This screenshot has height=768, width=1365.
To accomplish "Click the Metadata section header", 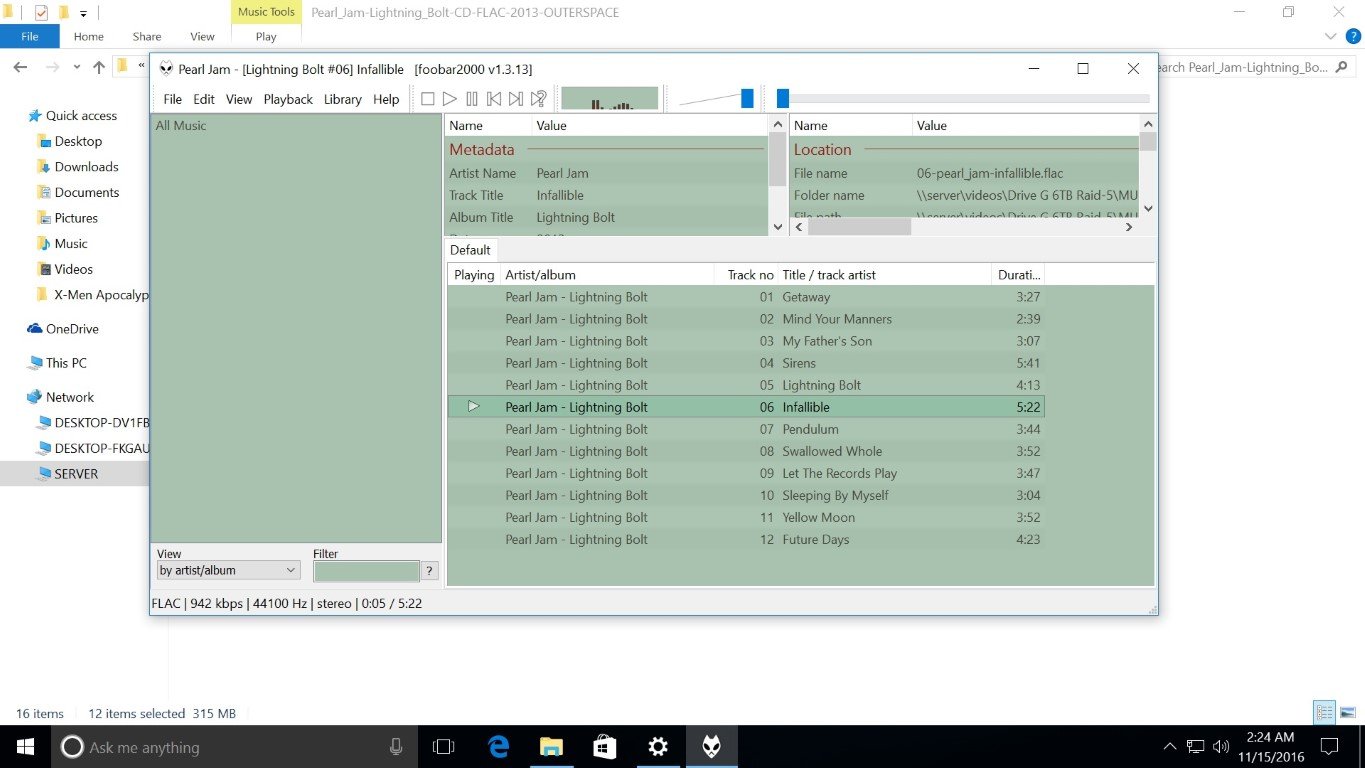I will pyautogui.click(x=482, y=150).
